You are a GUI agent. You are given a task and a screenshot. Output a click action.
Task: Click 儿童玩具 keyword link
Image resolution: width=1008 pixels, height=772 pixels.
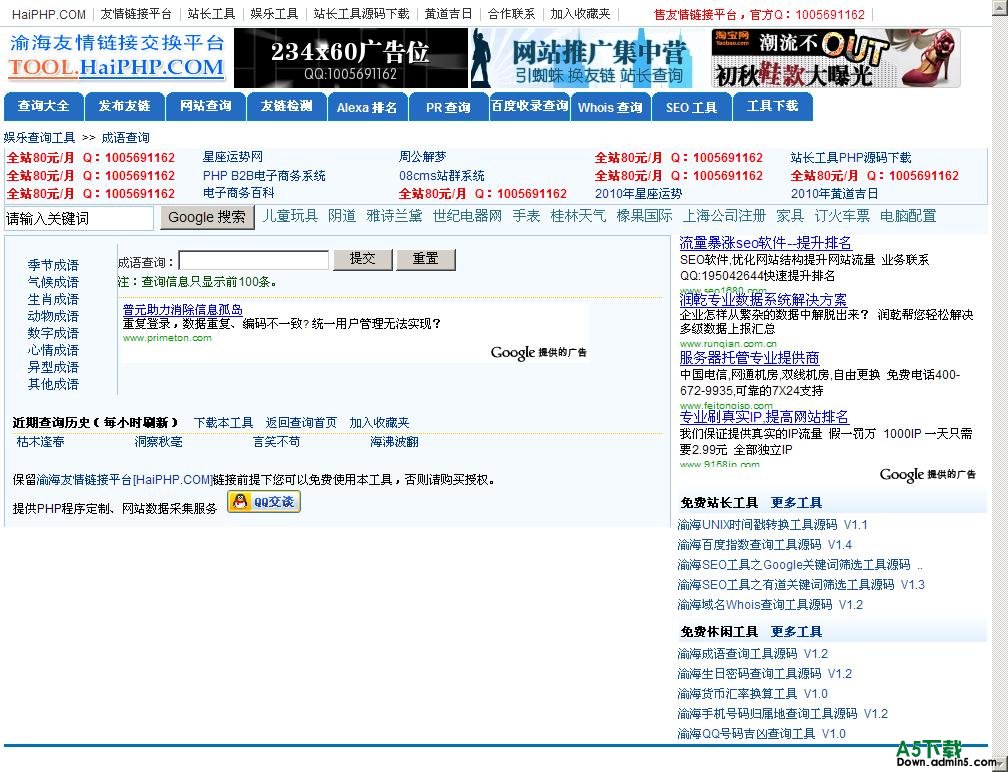click(x=290, y=216)
